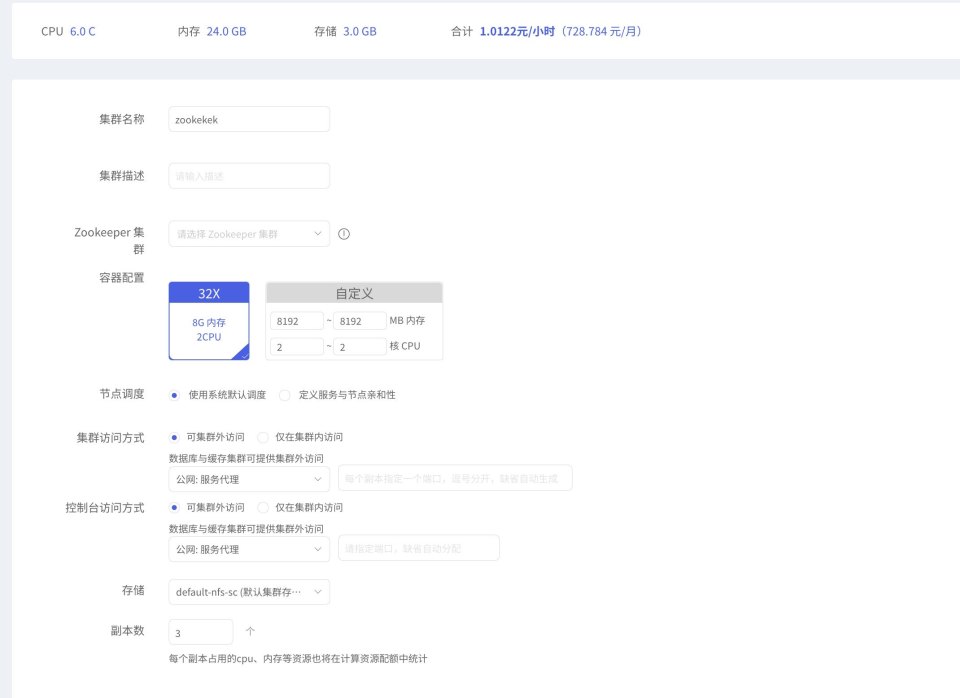Focus the 集群访问方式 port list input
960x698 pixels.
click(455, 478)
